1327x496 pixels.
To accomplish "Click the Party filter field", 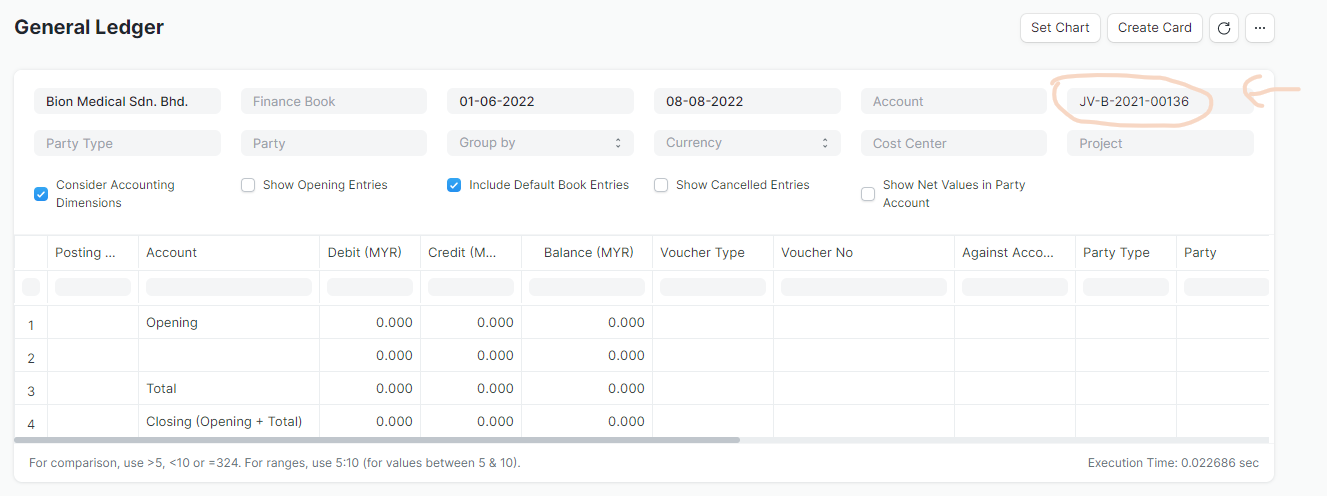I will pyautogui.click(x=334, y=143).
